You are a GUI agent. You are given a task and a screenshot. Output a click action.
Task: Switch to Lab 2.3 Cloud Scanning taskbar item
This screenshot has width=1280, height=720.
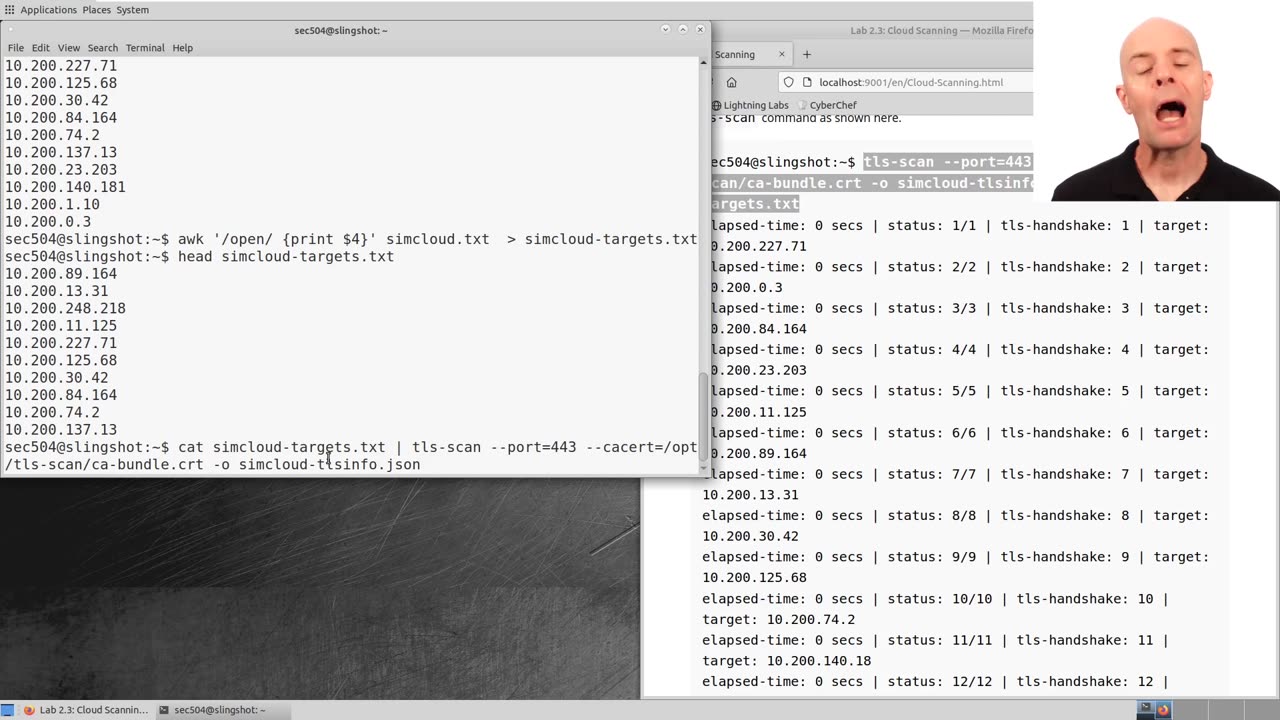[87, 710]
